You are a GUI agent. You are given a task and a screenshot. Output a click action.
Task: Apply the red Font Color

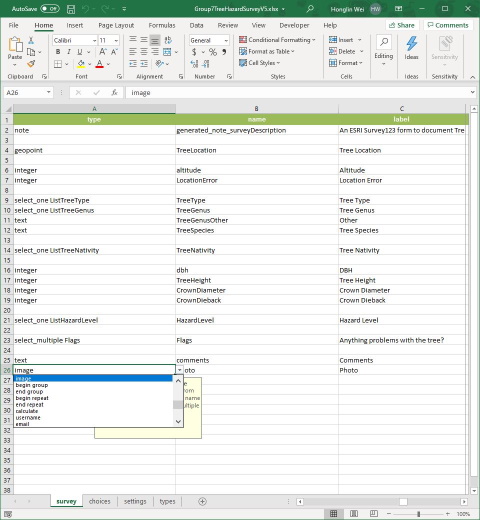[99, 64]
